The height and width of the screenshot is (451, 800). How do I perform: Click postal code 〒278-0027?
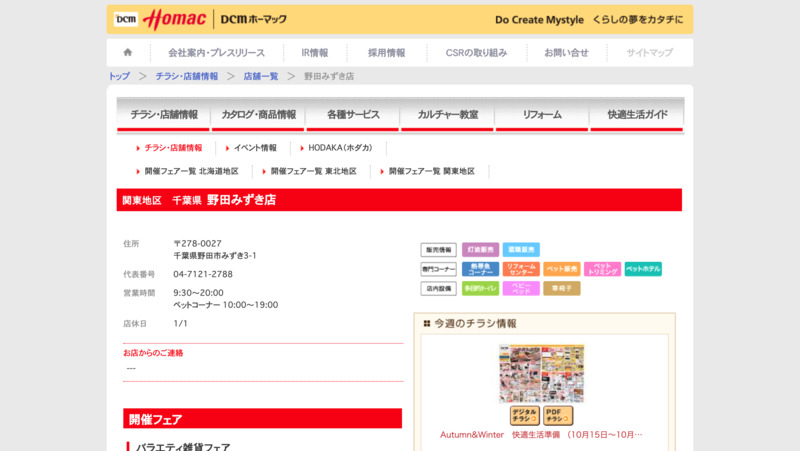(x=197, y=243)
